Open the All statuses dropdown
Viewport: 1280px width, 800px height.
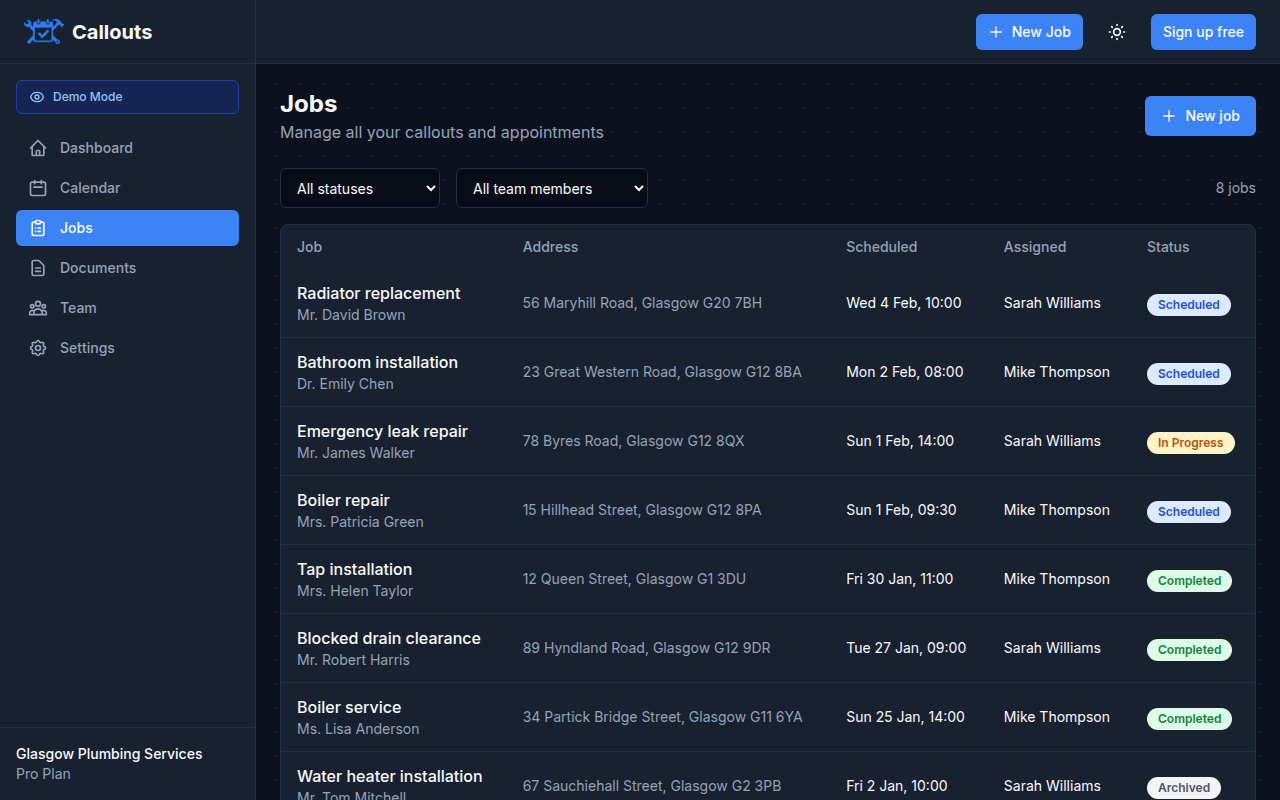(360, 188)
